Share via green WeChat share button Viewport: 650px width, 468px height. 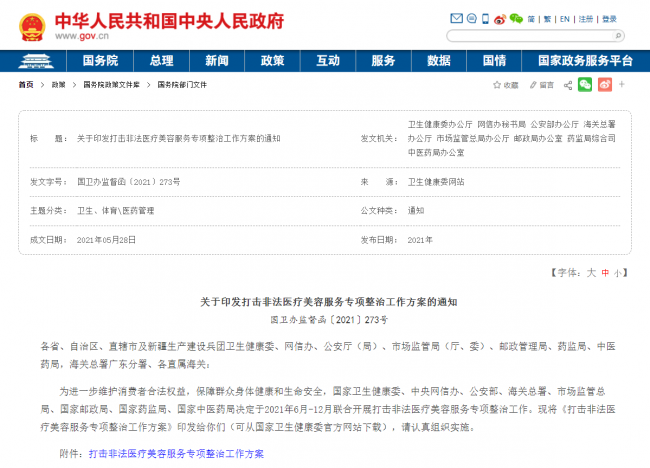click(585, 85)
